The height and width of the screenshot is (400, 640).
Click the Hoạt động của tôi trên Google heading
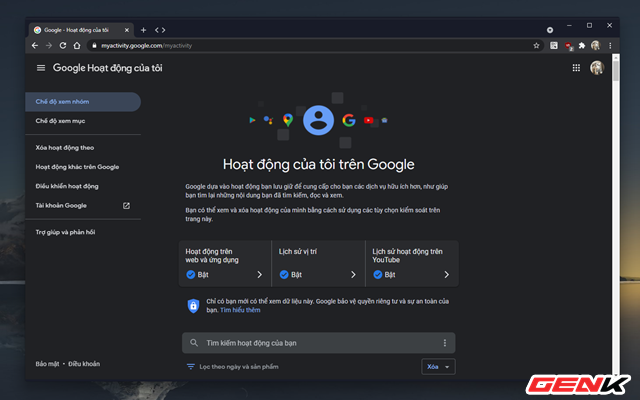[318, 164]
